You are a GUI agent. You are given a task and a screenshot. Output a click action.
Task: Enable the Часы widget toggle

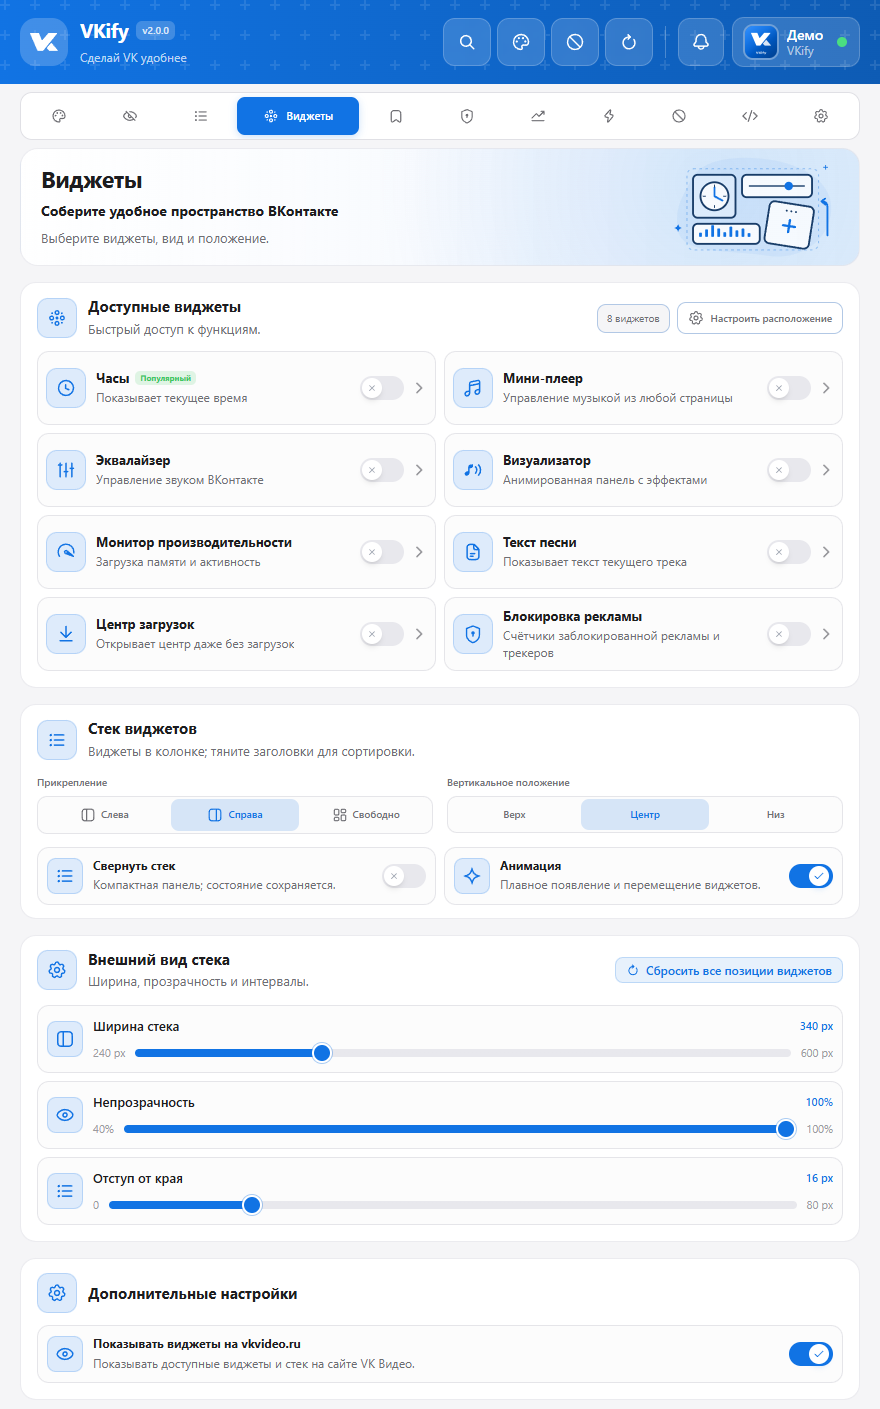(382, 388)
